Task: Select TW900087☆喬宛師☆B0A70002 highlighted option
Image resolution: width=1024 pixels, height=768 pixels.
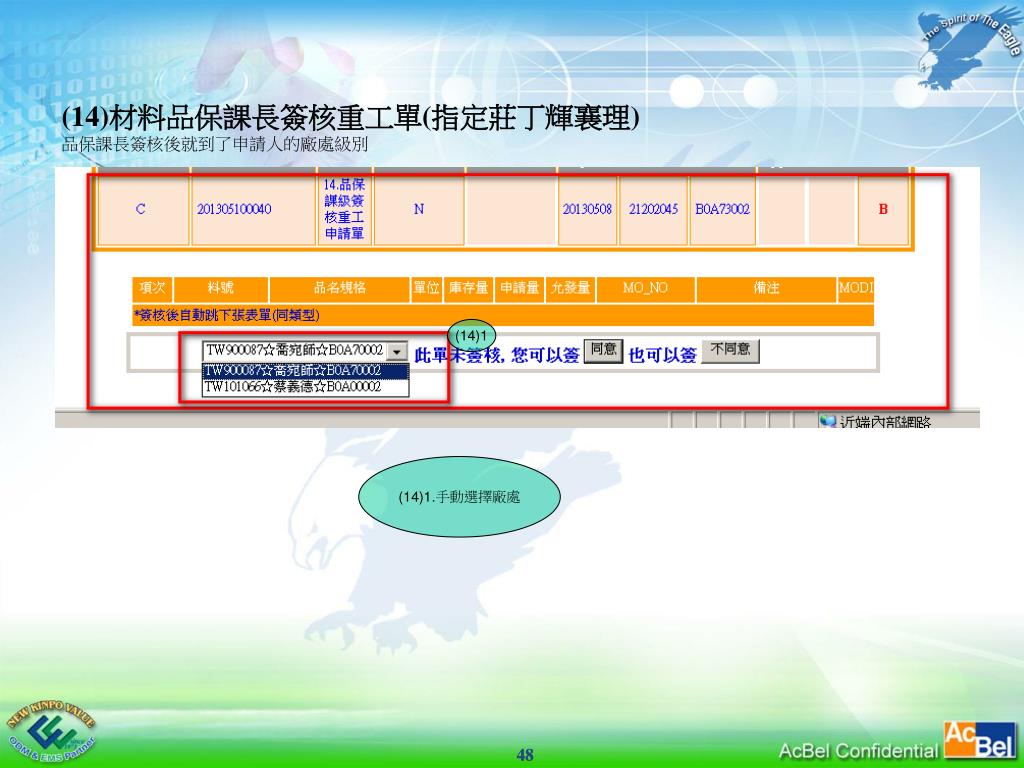Action: [x=306, y=371]
